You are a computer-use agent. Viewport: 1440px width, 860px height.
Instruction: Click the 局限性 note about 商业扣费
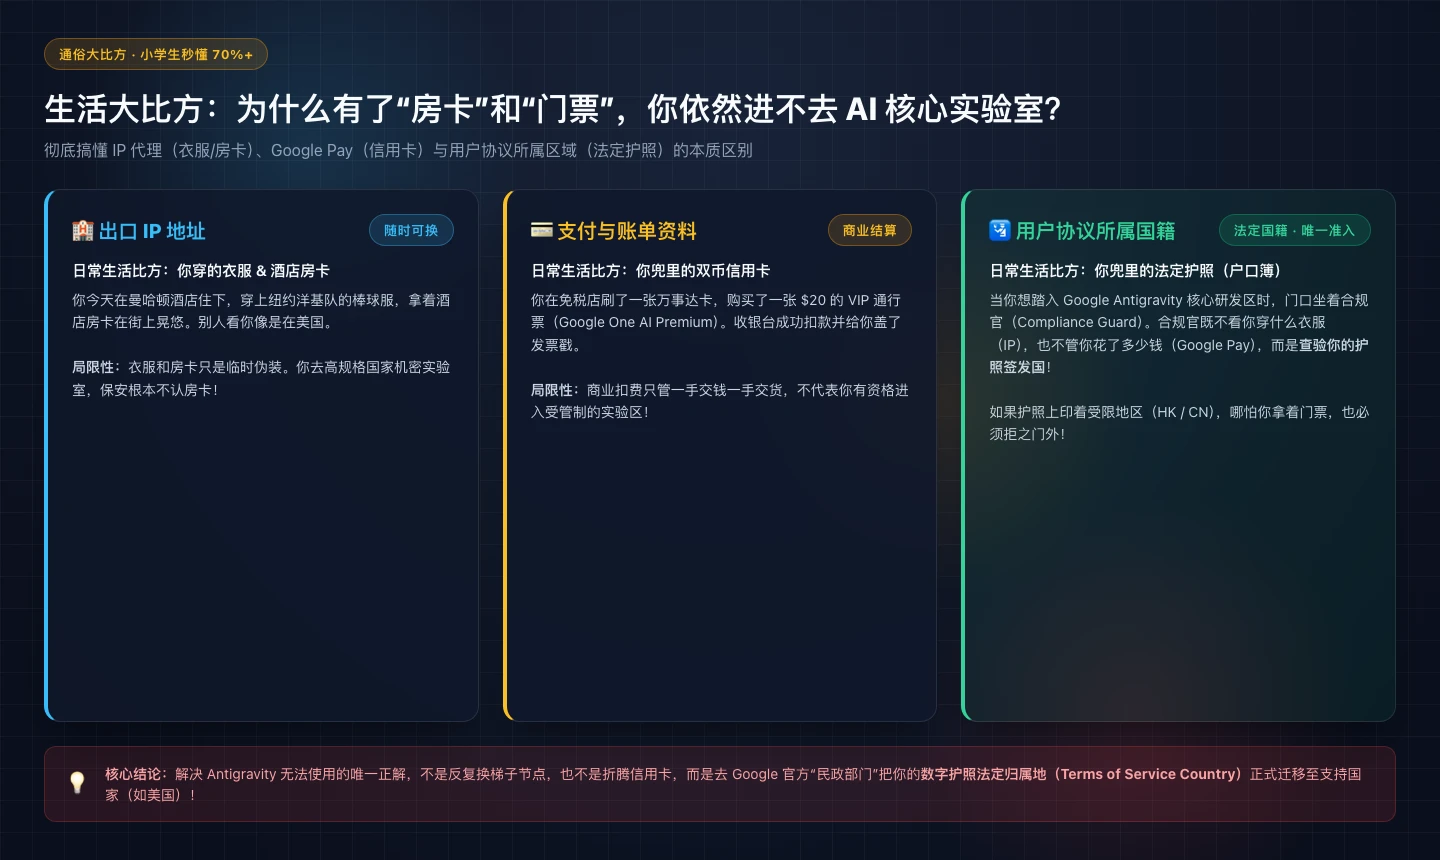click(720, 401)
